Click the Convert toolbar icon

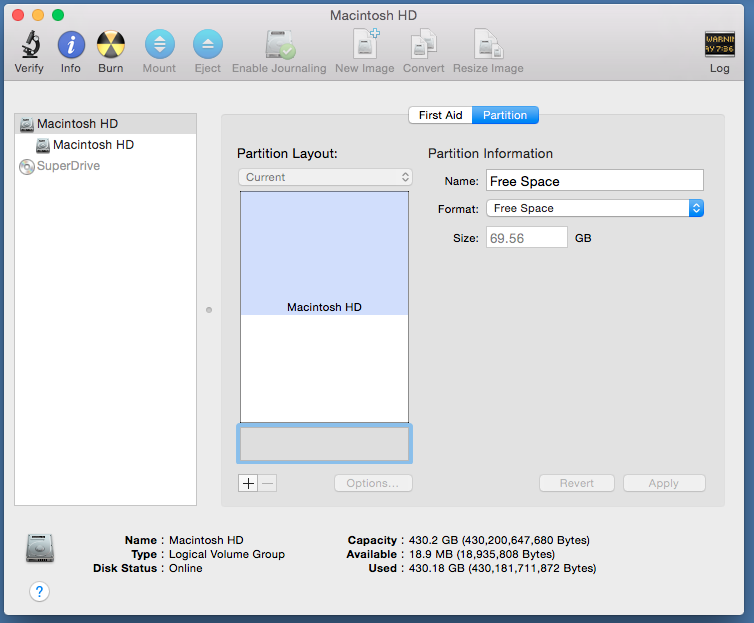pyautogui.click(x=424, y=44)
